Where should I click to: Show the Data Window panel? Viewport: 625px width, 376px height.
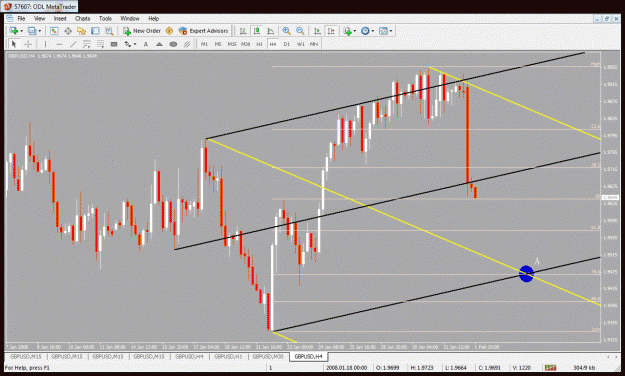pyautogui.click(x=68, y=31)
